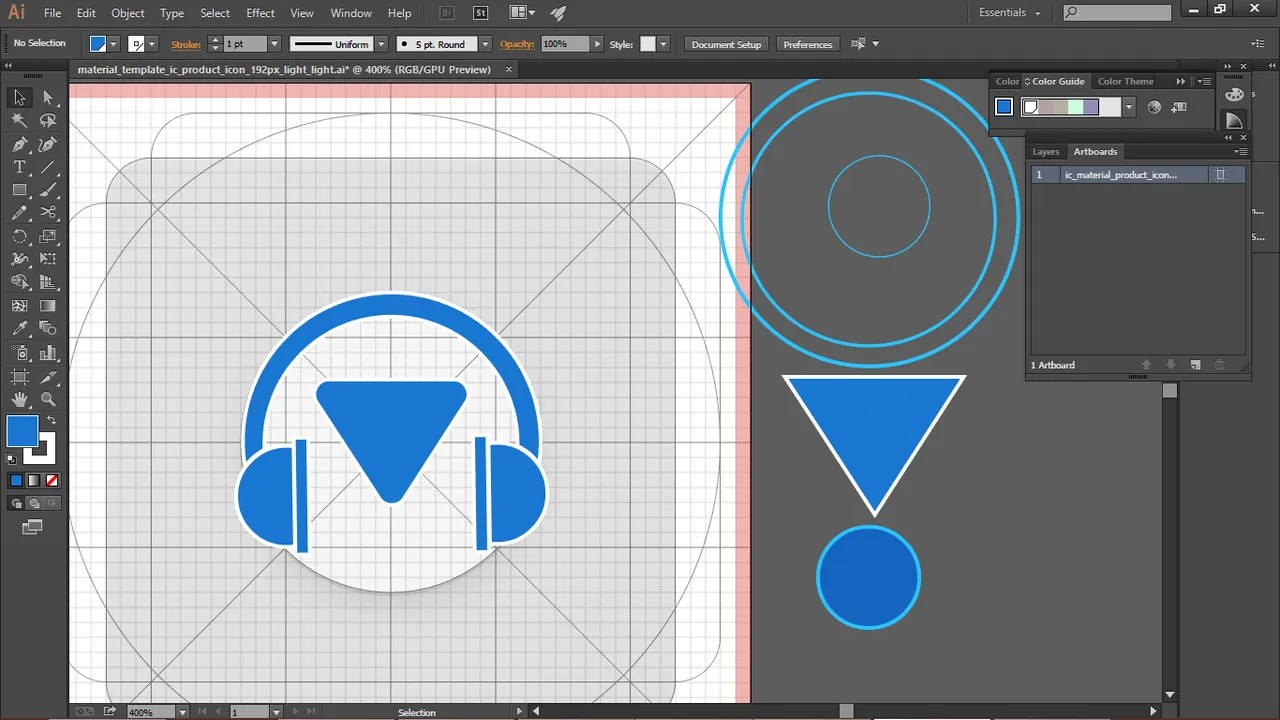
Task: Open the stroke color dropdown arrow
Action: (153, 44)
